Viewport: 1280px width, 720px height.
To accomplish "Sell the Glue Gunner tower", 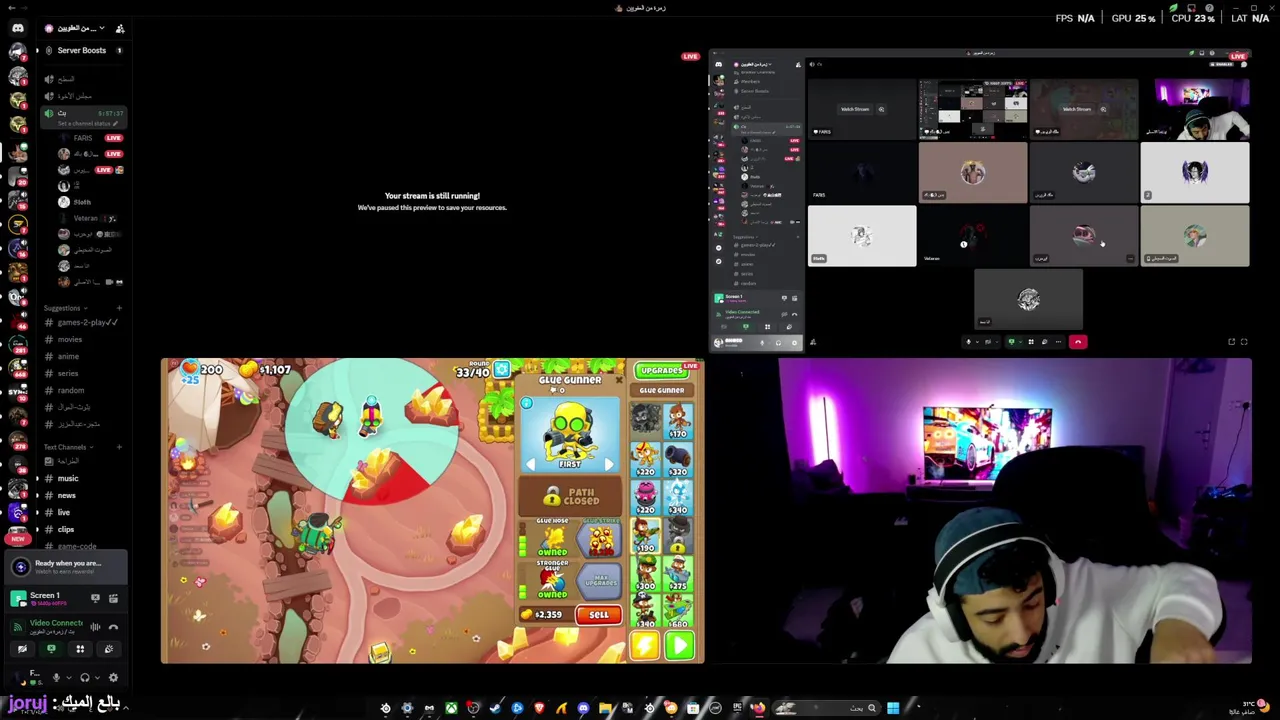I will point(599,615).
